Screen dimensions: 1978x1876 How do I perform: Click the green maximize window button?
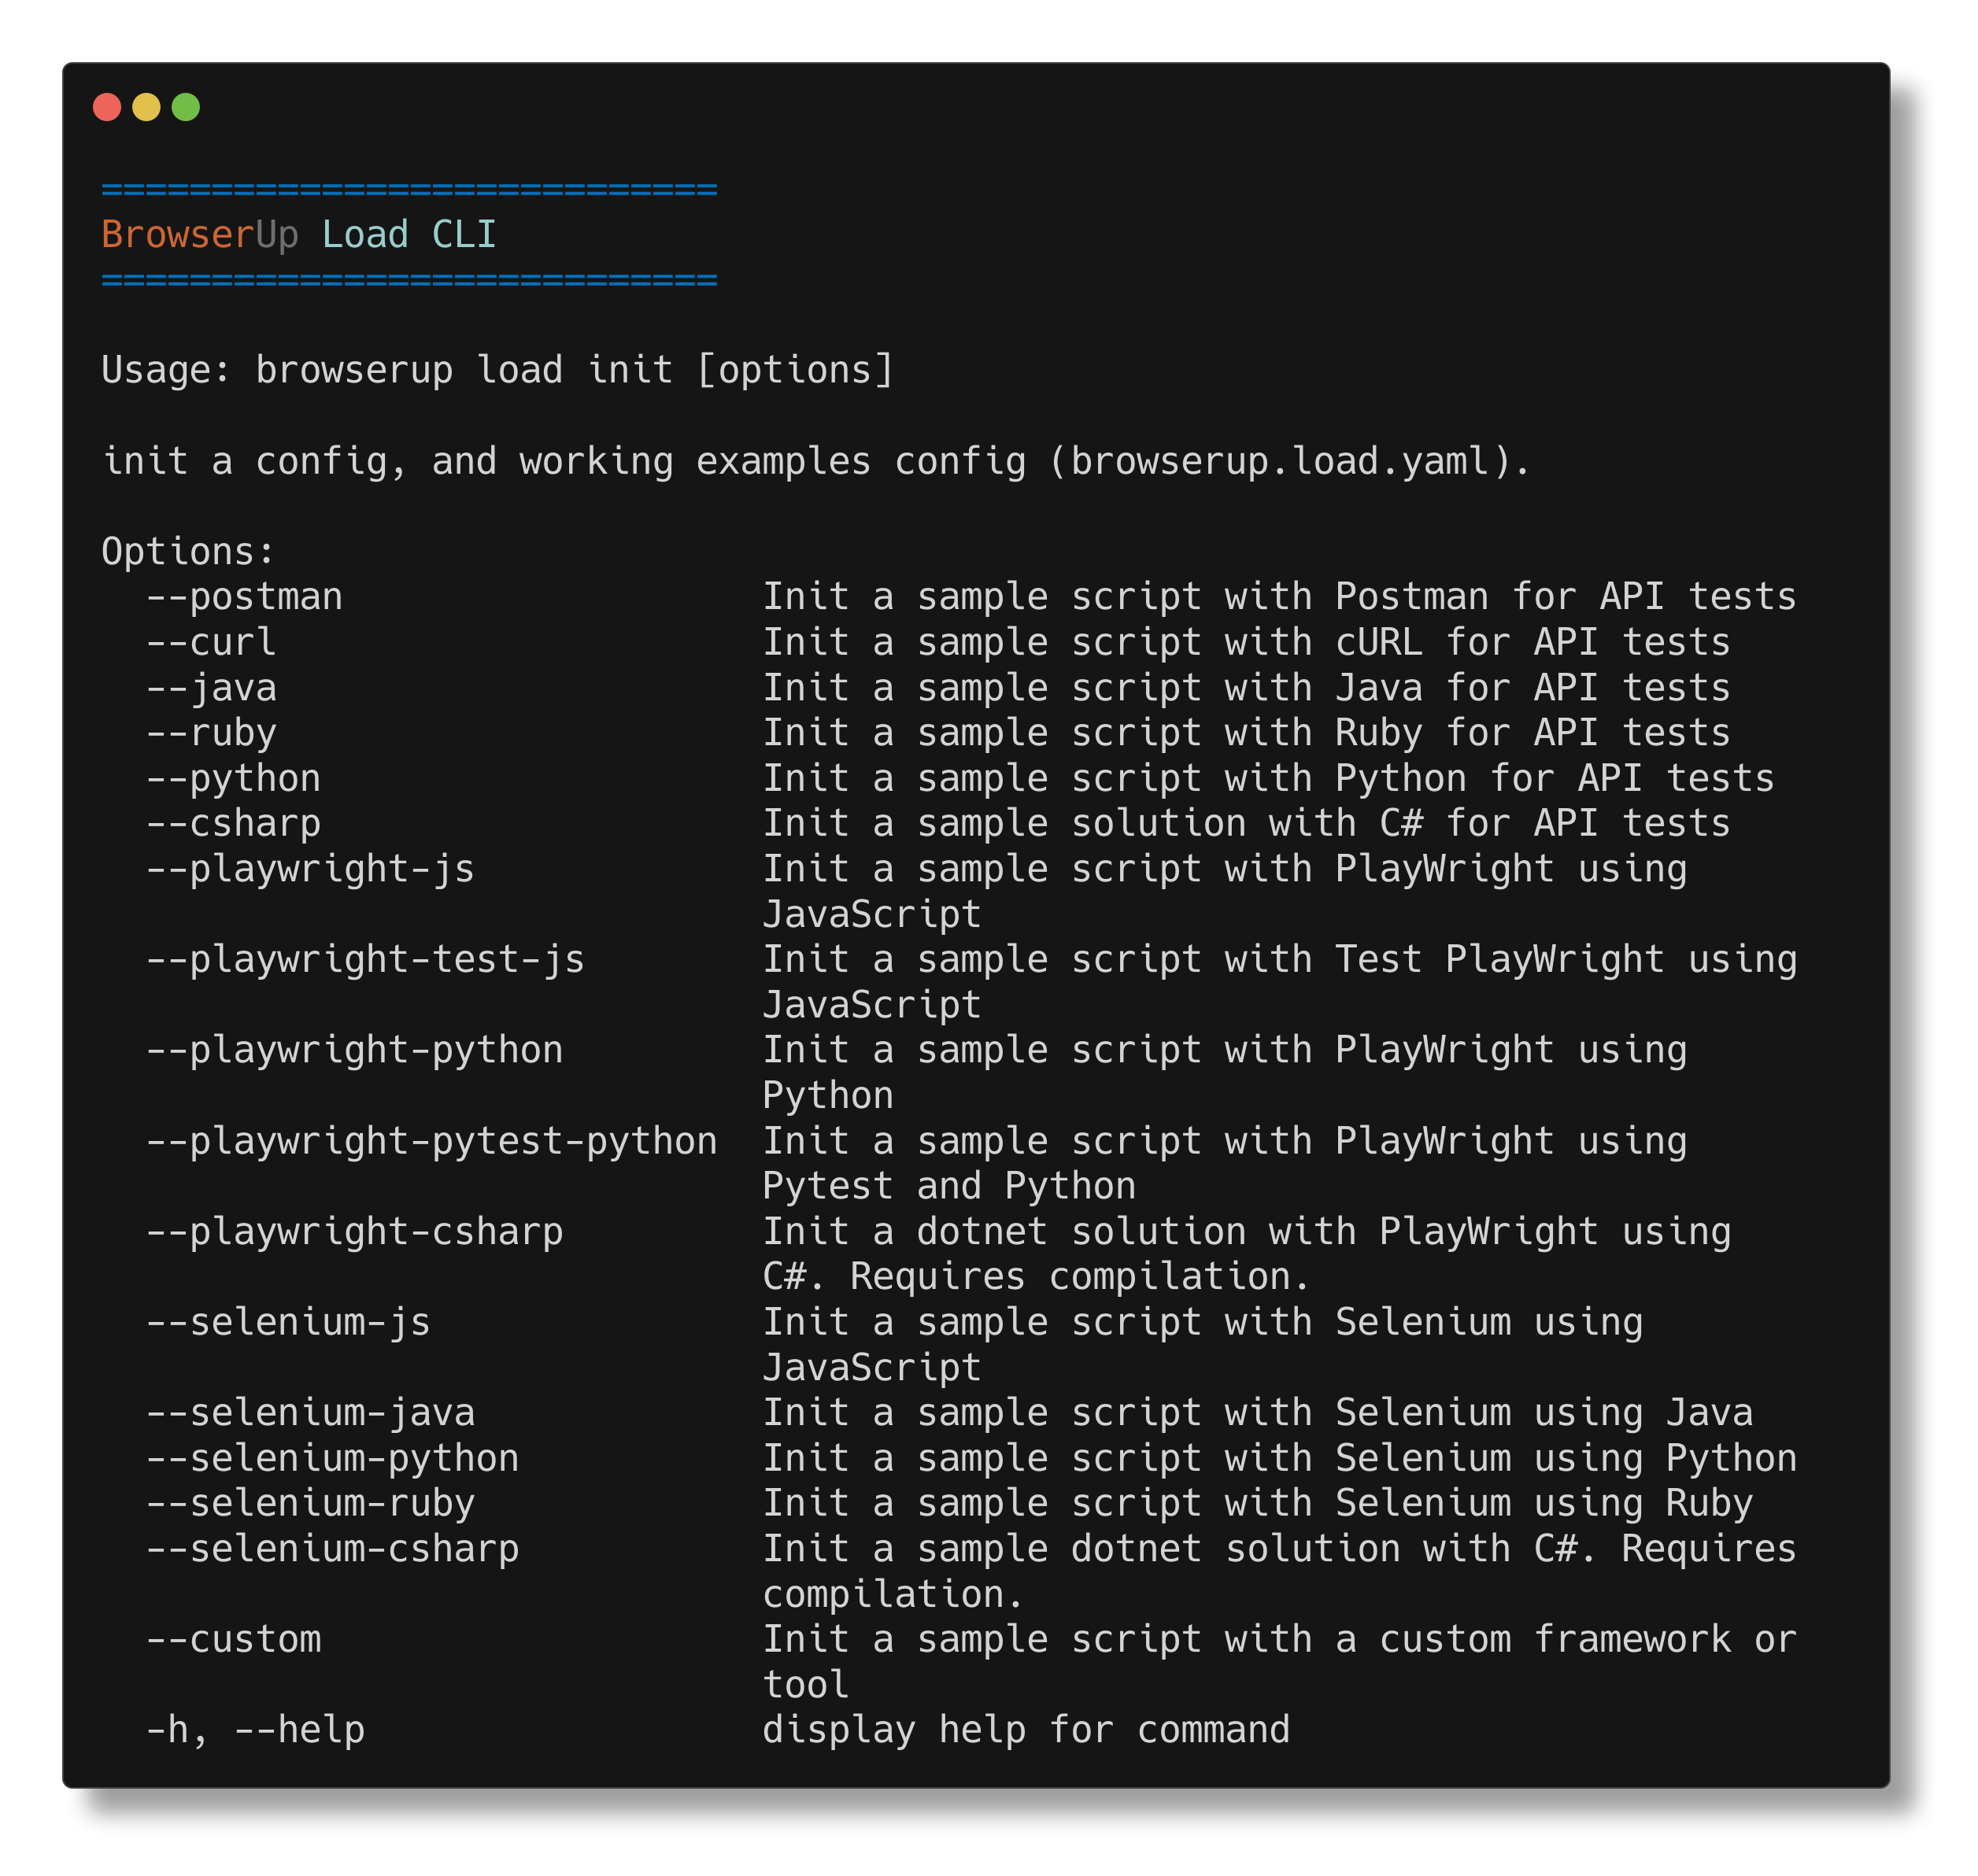[x=186, y=107]
